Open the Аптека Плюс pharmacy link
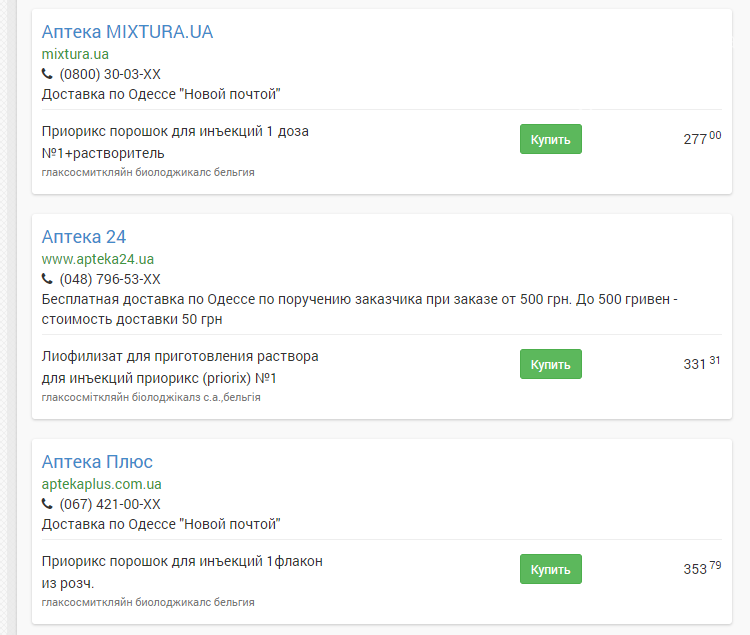This screenshot has width=750, height=635. tap(97, 461)
